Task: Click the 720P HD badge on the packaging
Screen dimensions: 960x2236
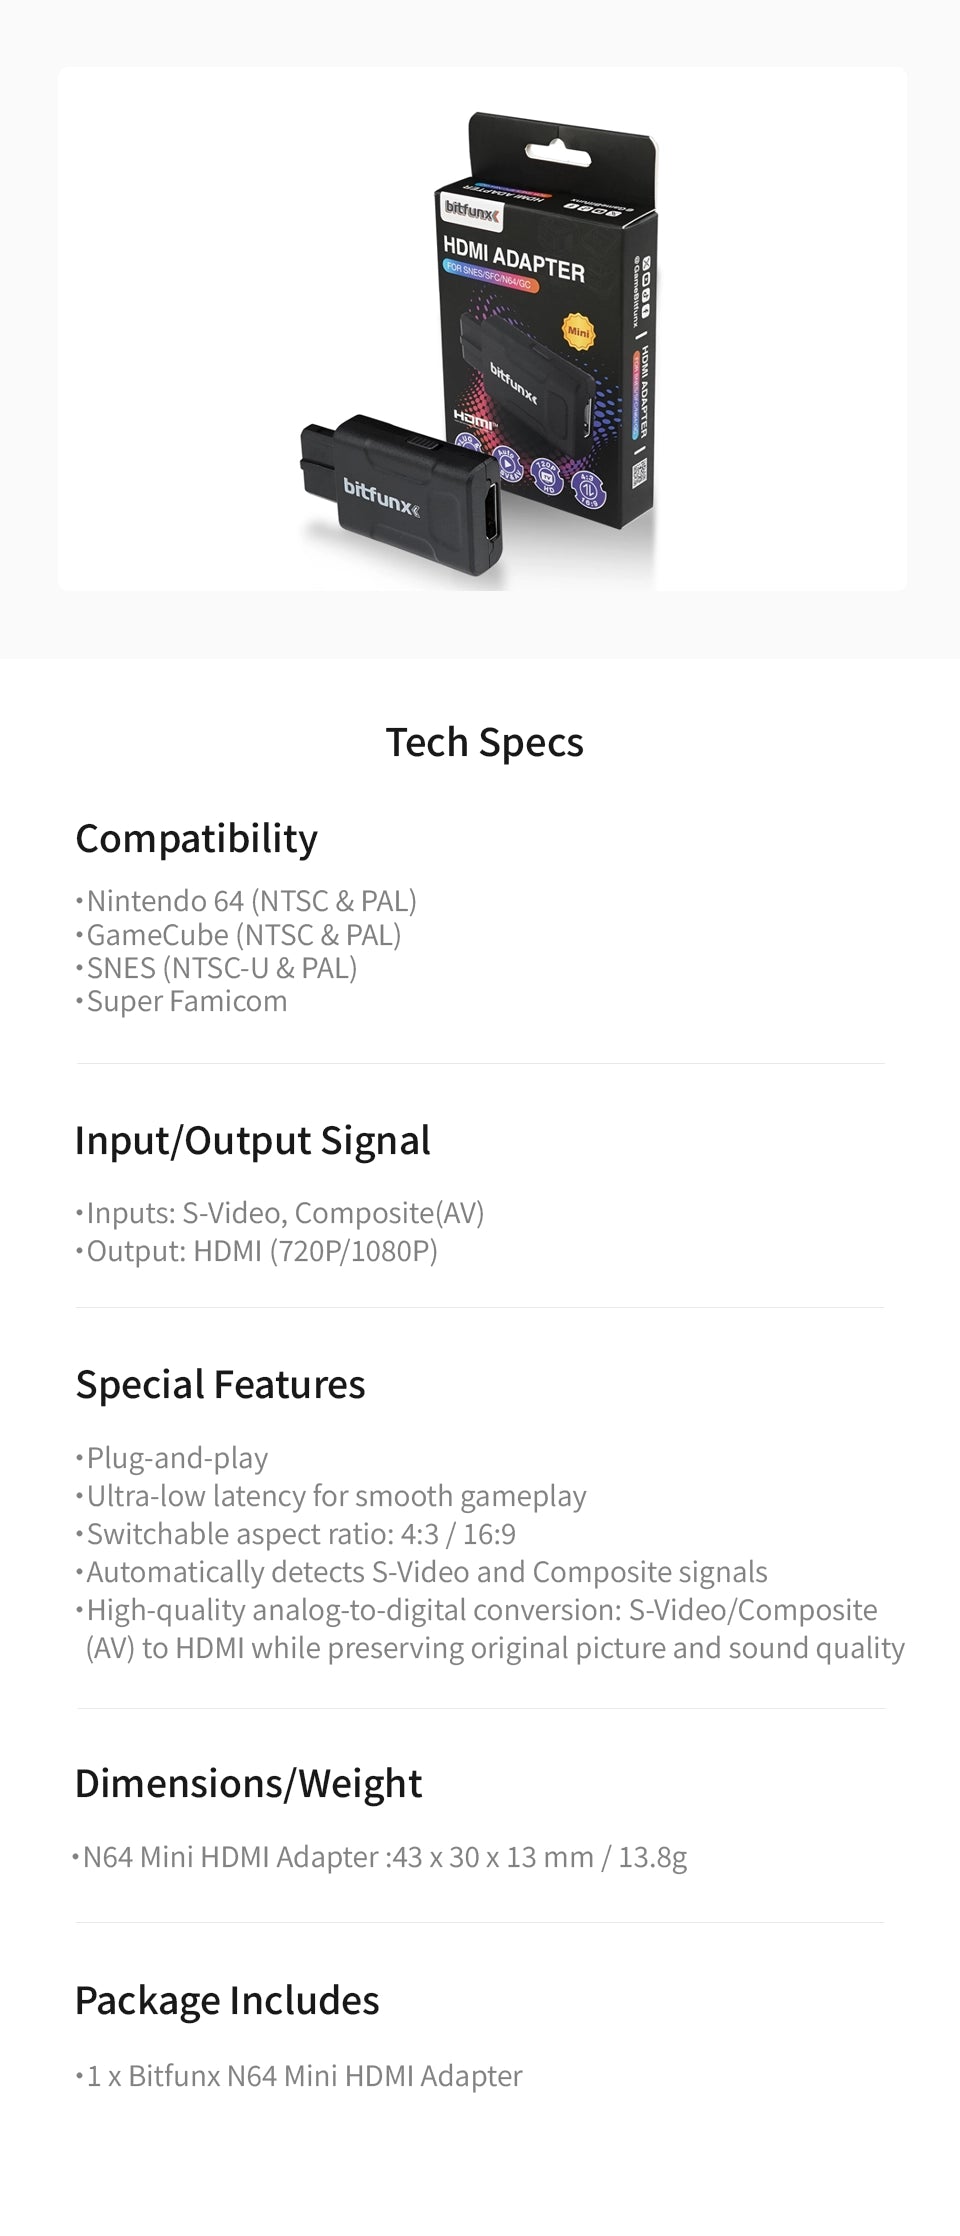Action: pyautogui.click(x=548, y=475)
